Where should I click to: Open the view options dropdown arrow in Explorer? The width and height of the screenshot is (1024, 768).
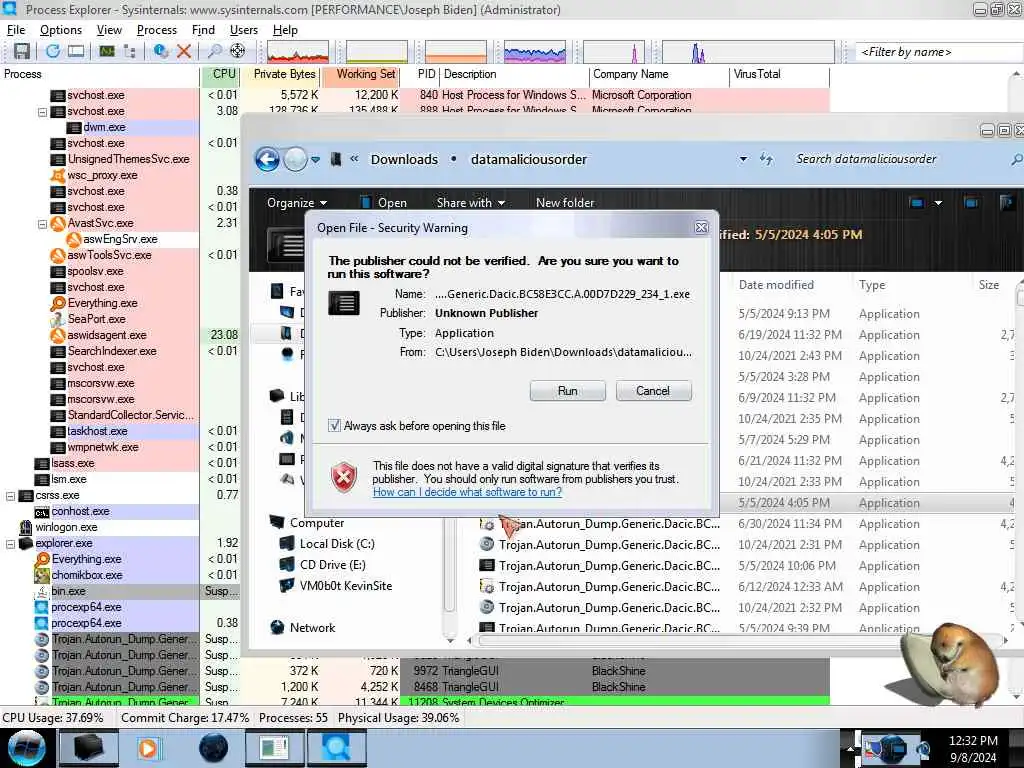tap(938, 203)
